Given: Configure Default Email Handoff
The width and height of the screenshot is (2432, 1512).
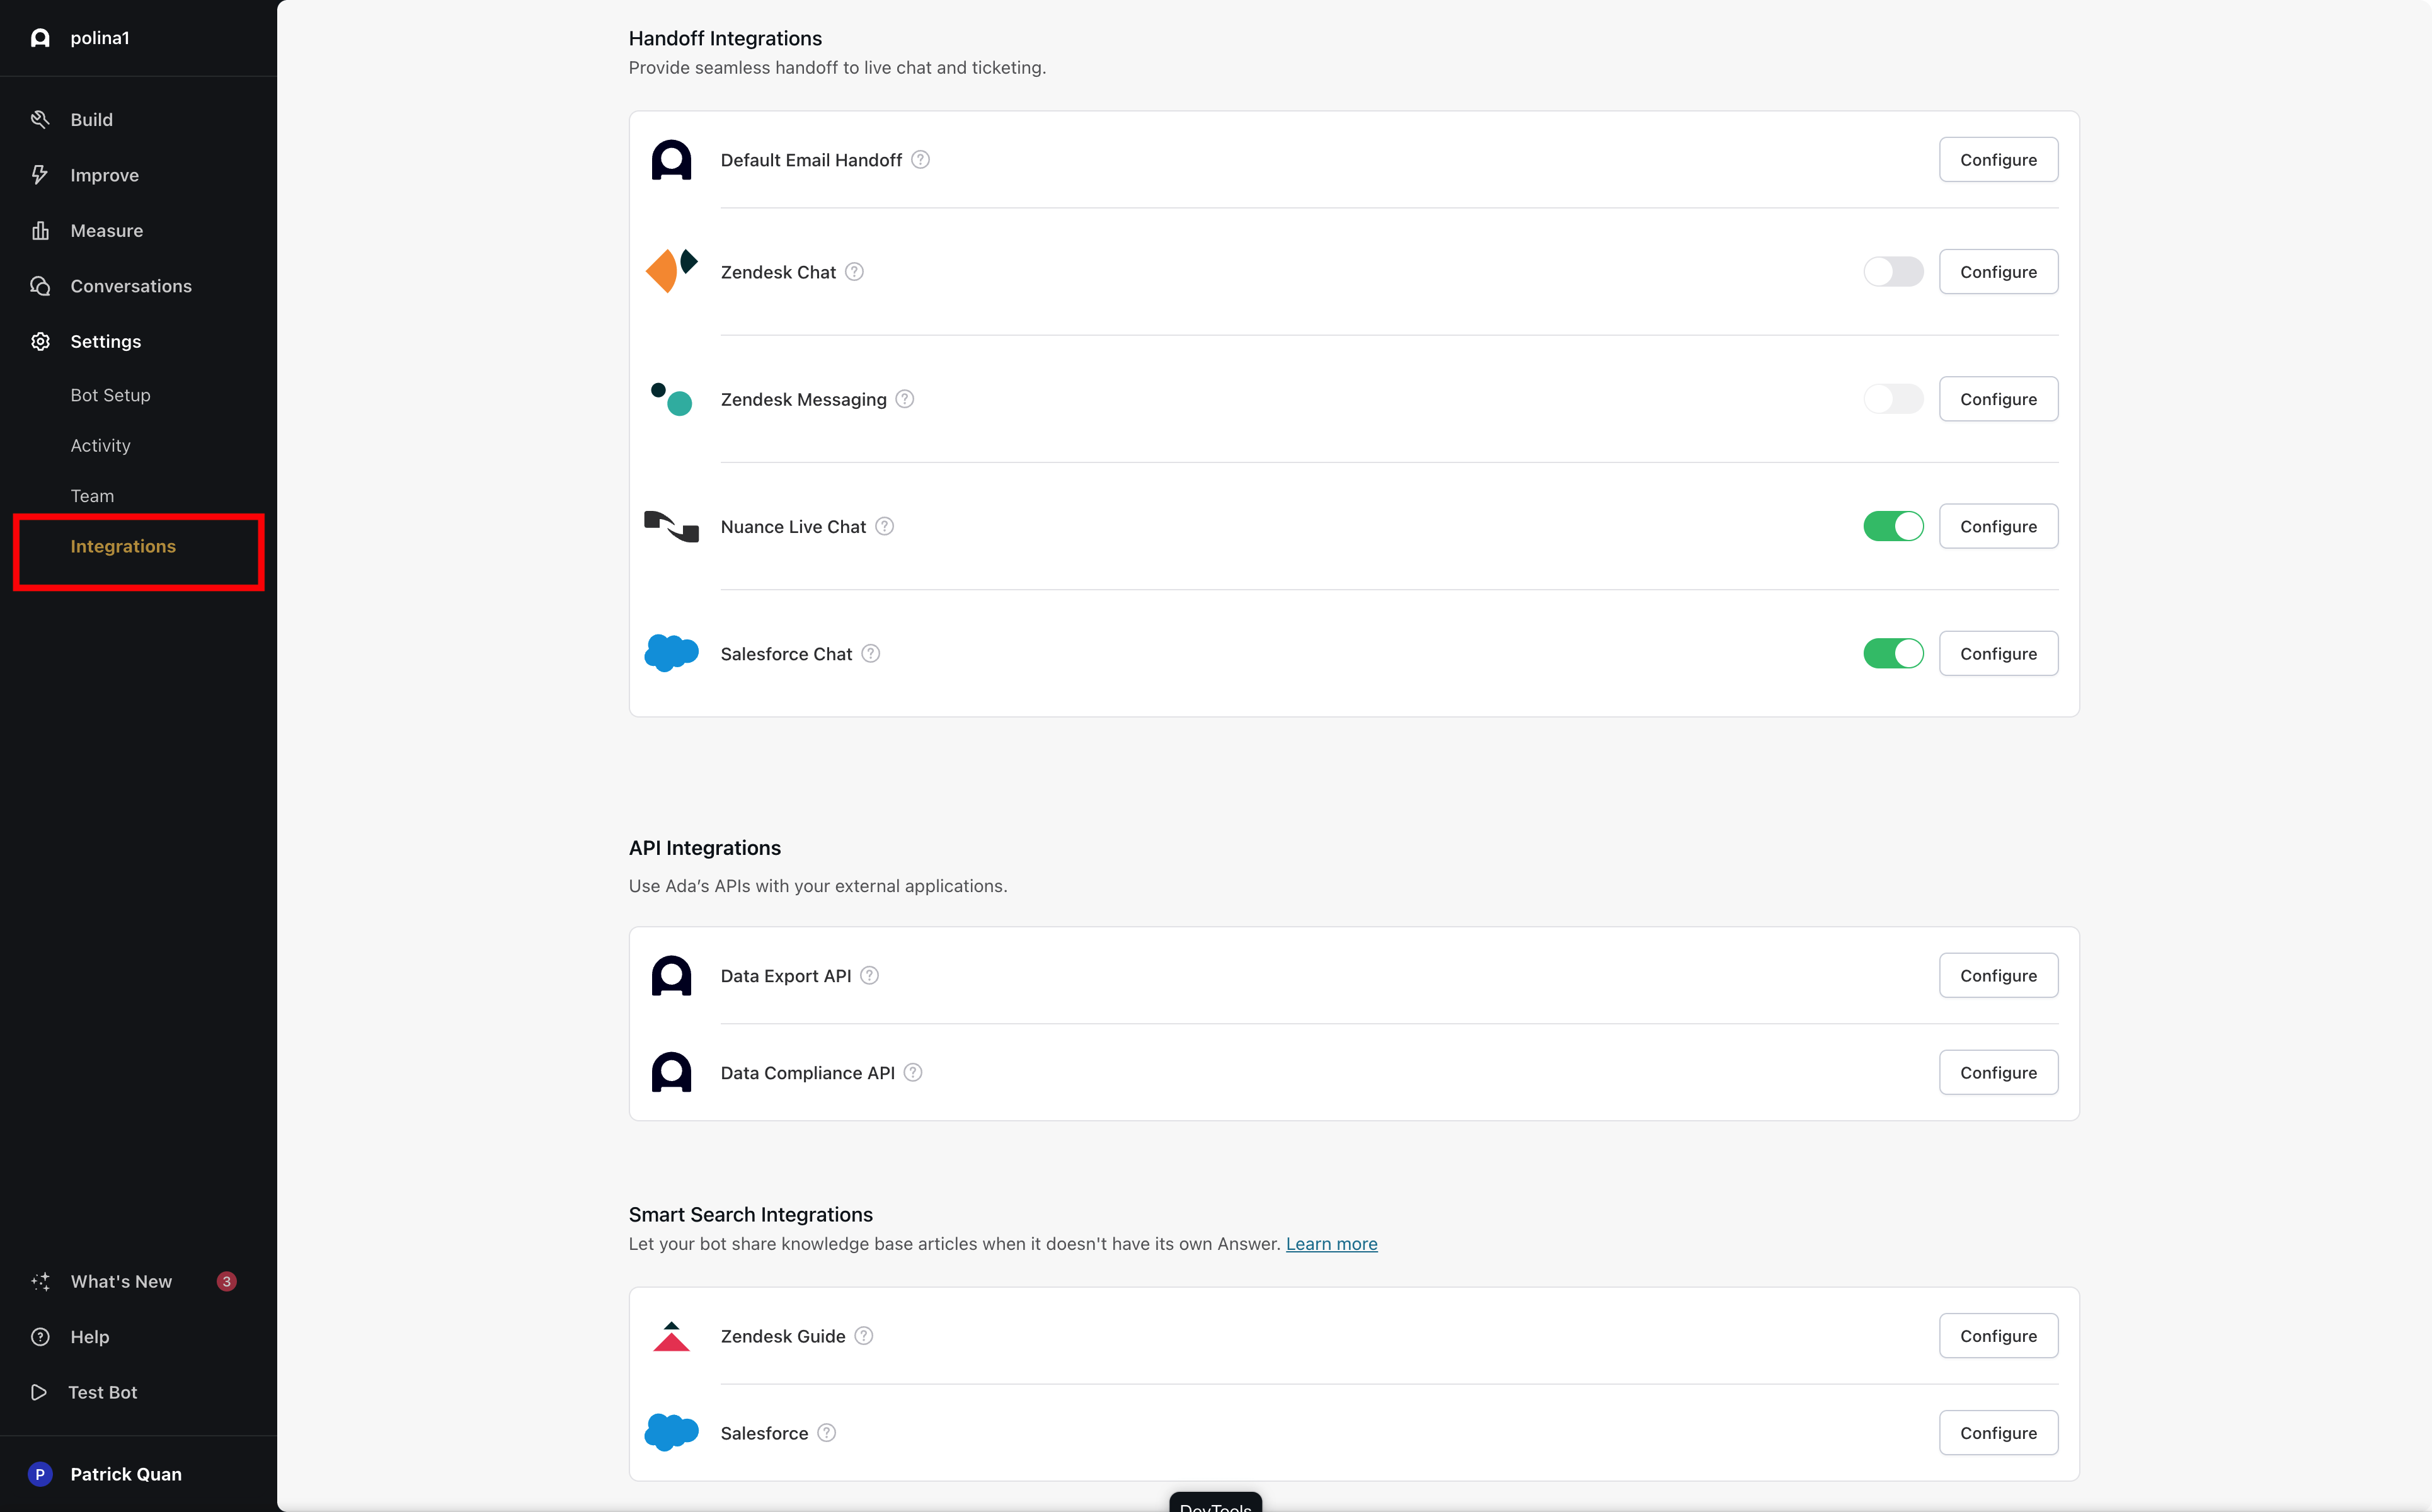Looking at the screenshot, I should click(x=1998, y=160).
